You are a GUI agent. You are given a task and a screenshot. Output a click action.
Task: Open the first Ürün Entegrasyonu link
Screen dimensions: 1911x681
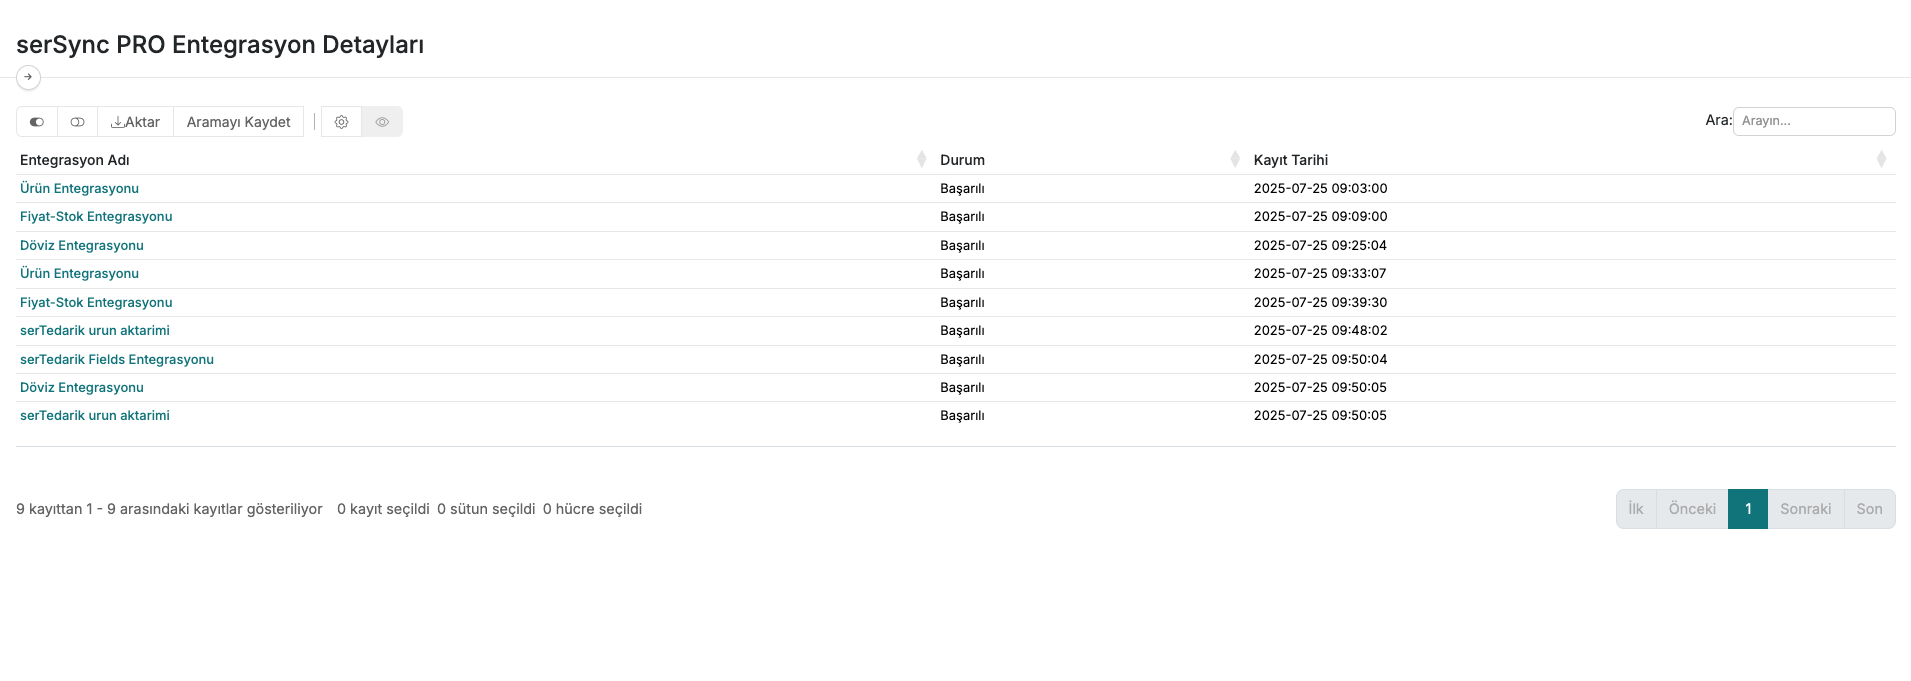click(x=79, y=188)
